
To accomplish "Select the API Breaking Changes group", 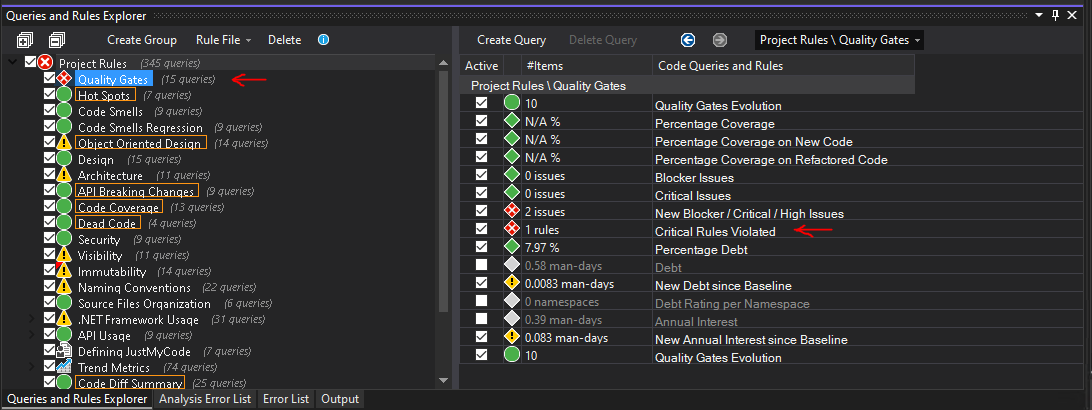I will [136, 191].
